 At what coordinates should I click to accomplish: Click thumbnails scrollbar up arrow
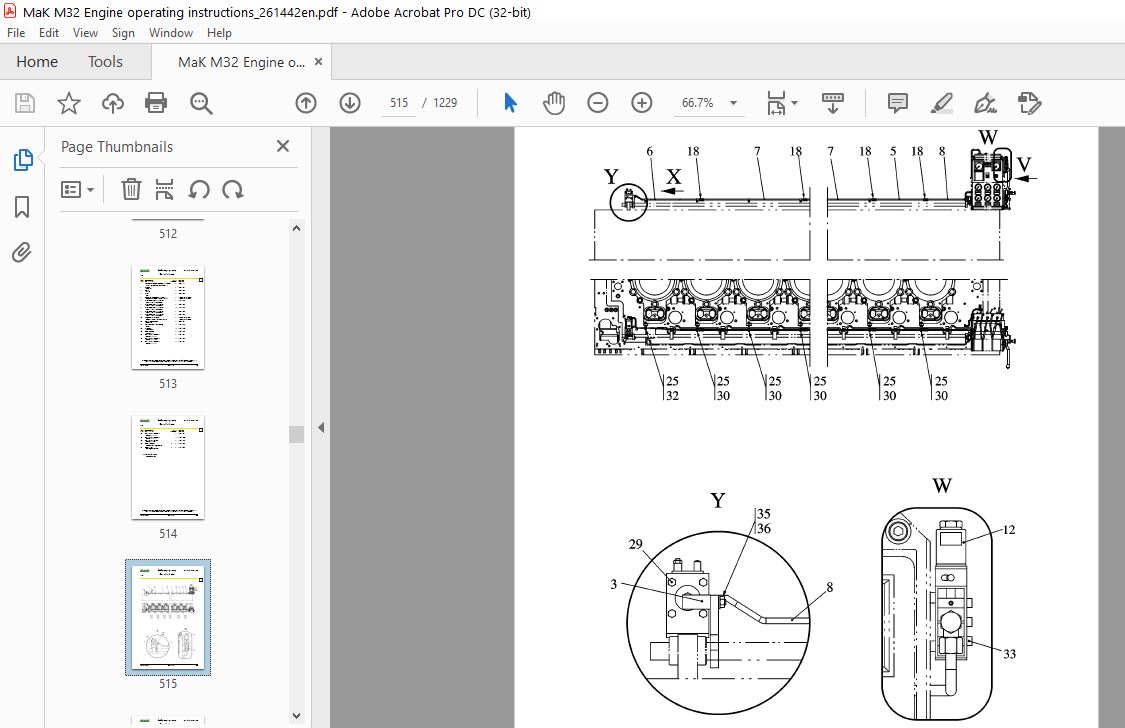coord(296,228)
